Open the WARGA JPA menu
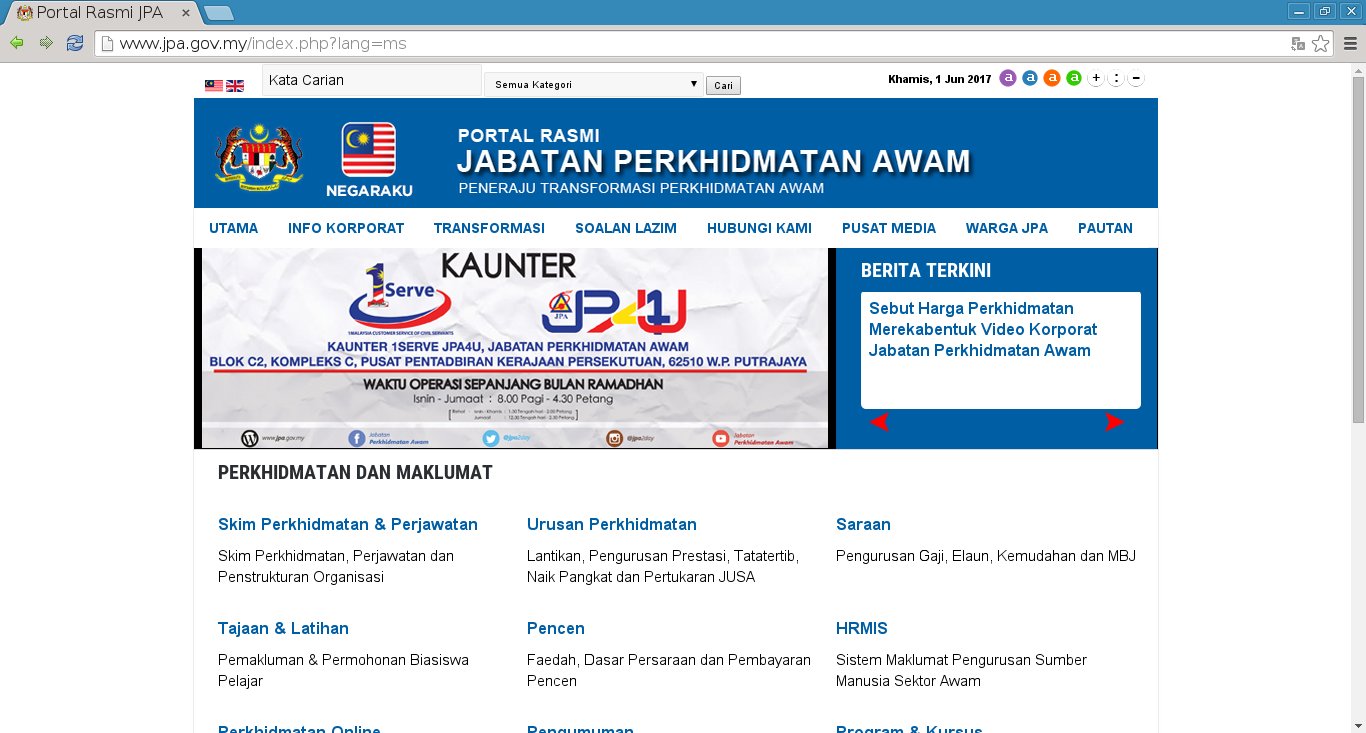1366x733 pixels. tap(1007, 228)
